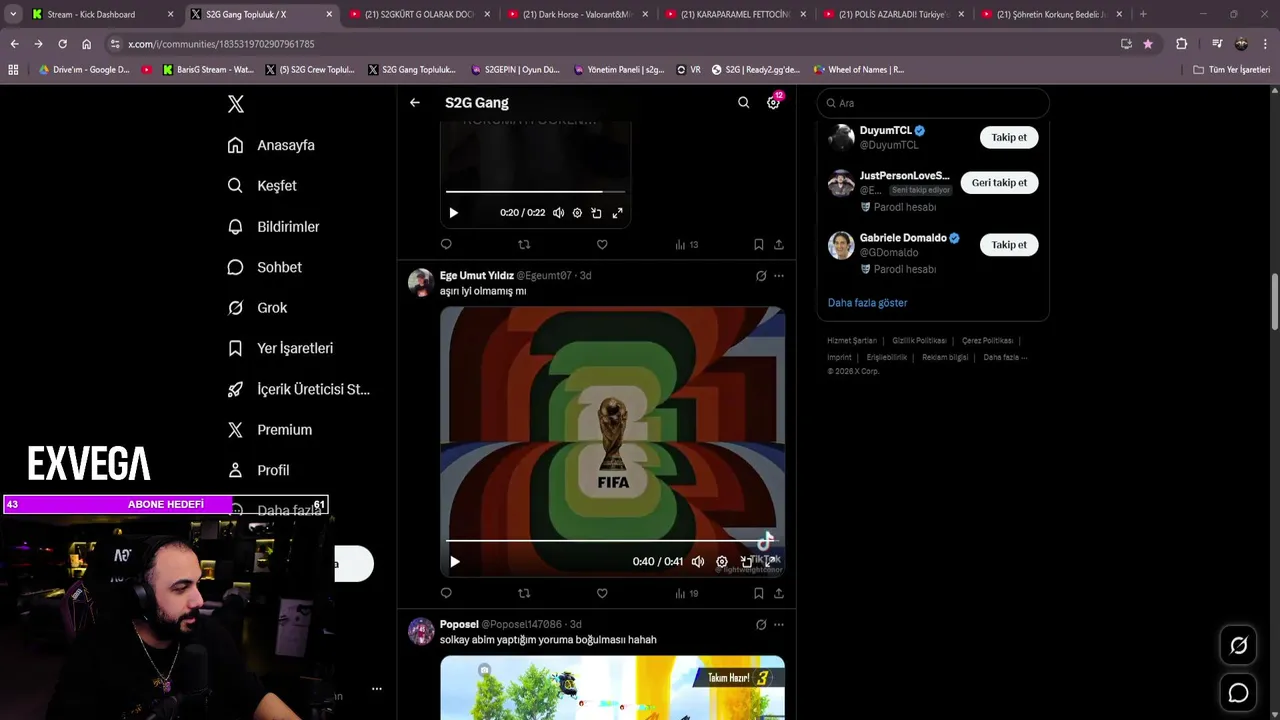Search within S2G Gang community
Image resolution: width=1280 pixels, height=720 pixels.
(743, 103)
